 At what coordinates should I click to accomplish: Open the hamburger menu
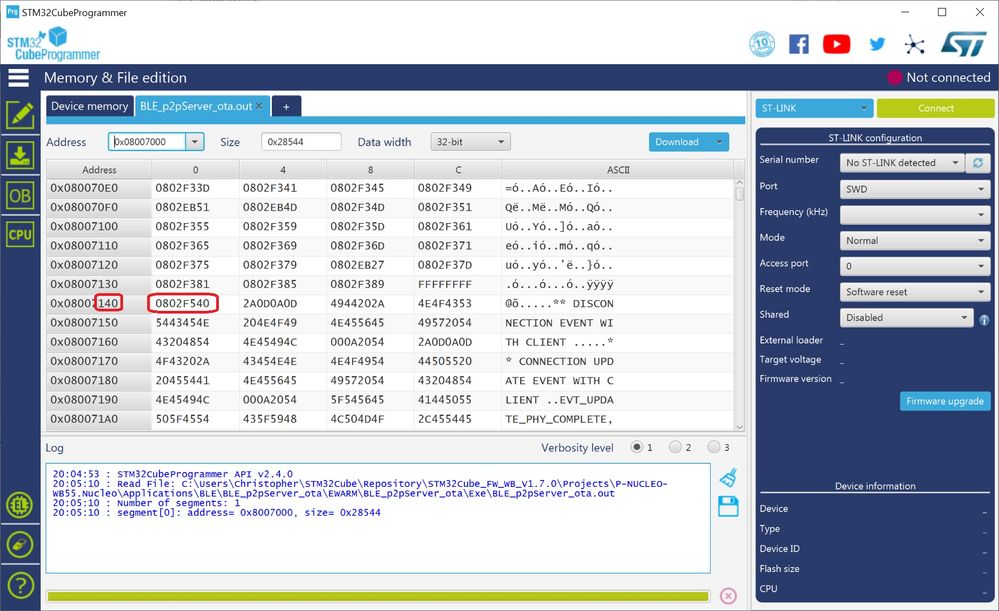pos(18,78)
